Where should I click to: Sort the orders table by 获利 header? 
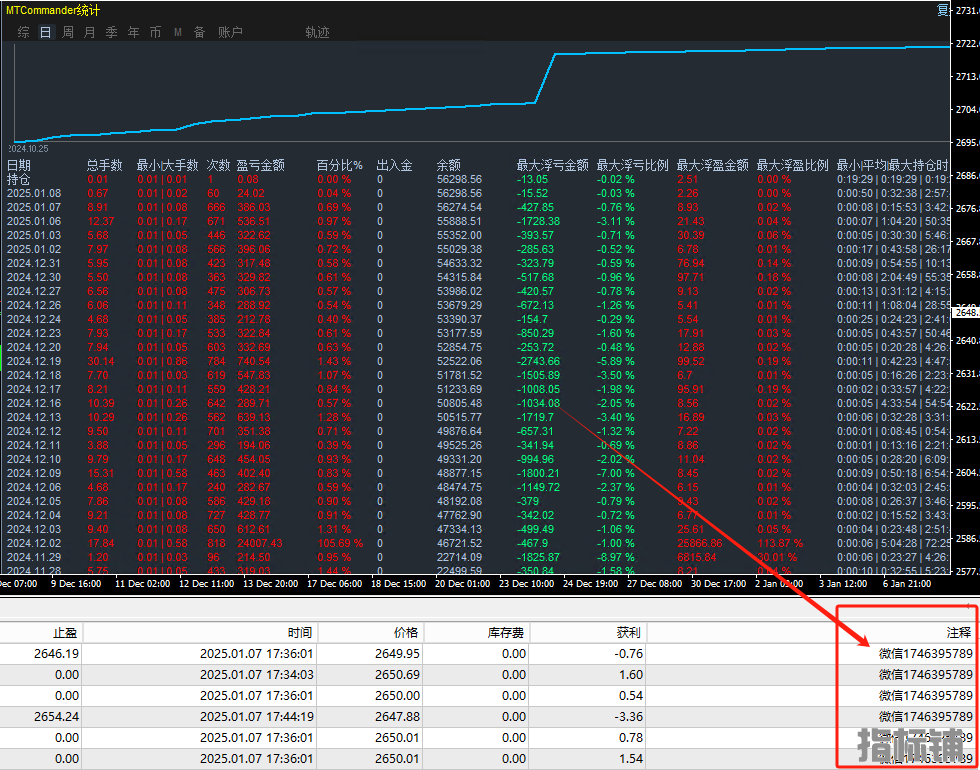(x=629, y=633)
